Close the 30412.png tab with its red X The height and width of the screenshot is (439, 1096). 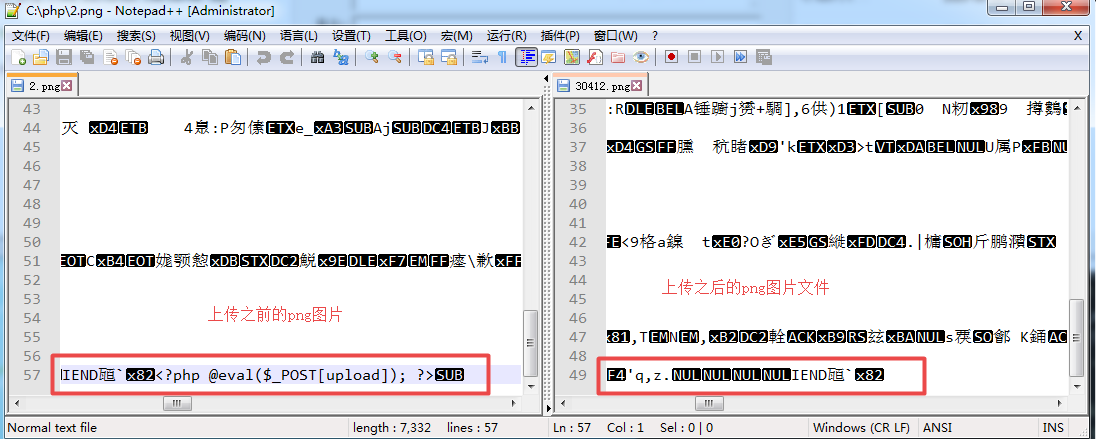[636, 85]
